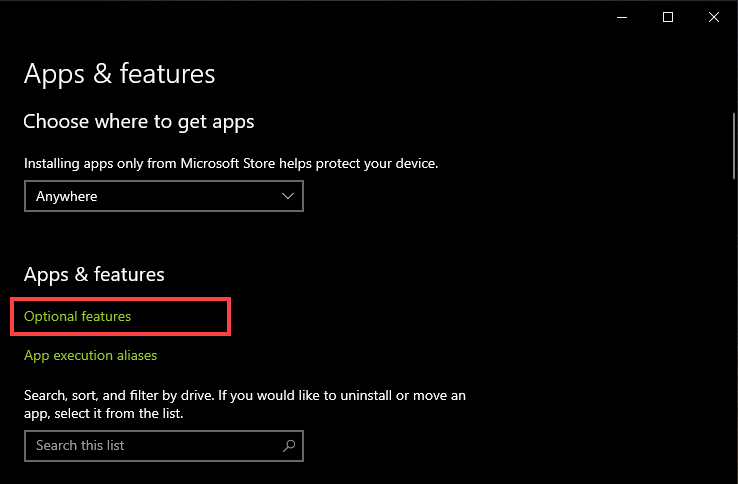The width and height of the screenshot is (738, 484).
Task: Click the empty title bar area of the window
Action: coord(300,17)
